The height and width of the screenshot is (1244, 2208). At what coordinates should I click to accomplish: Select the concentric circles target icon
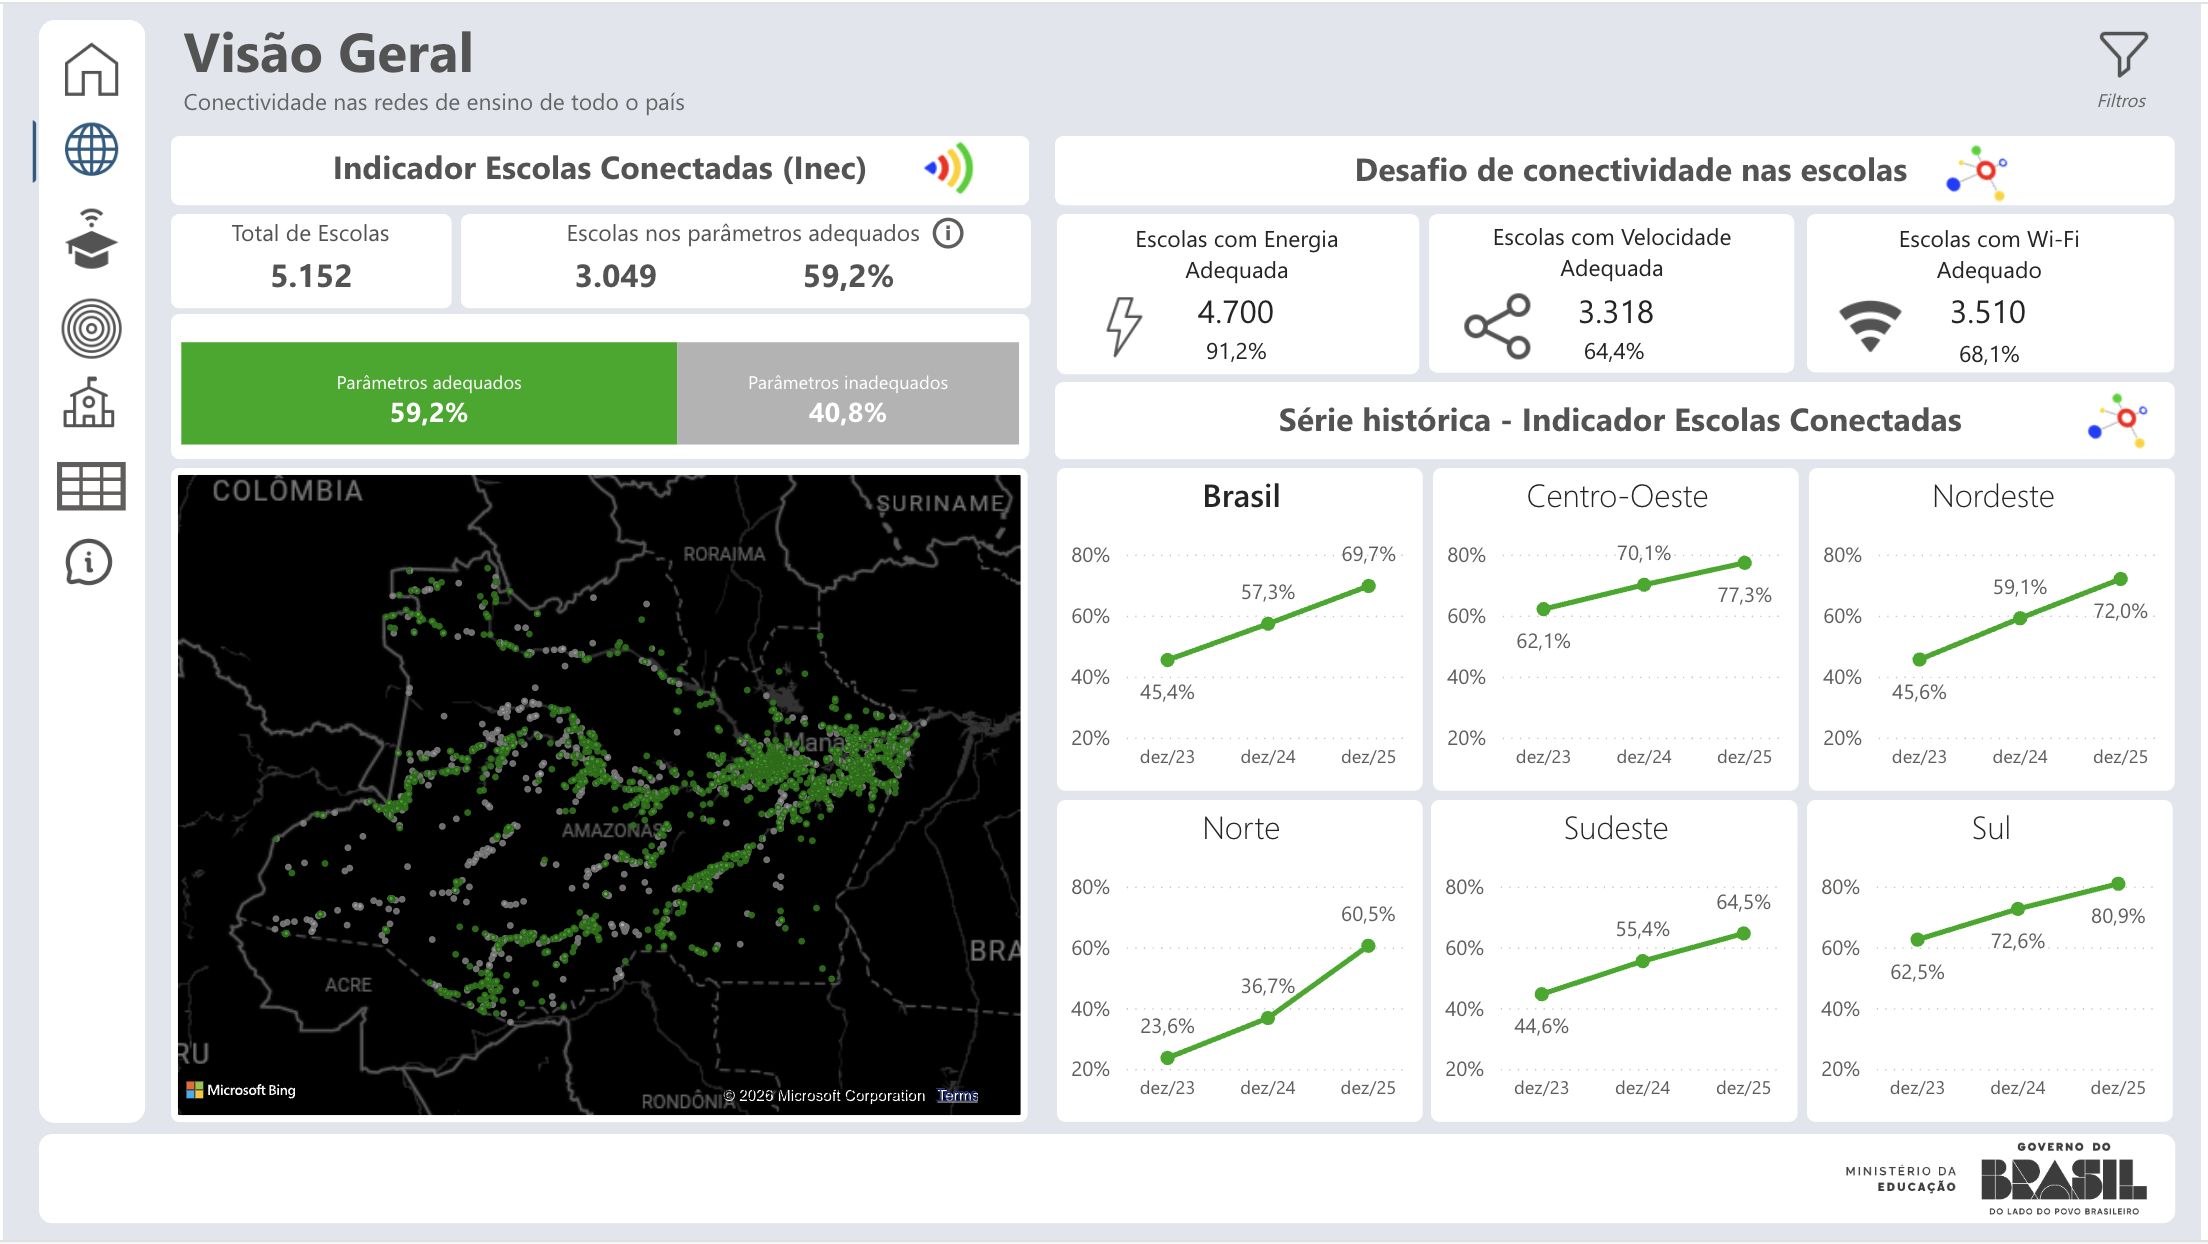pos(91,327)
